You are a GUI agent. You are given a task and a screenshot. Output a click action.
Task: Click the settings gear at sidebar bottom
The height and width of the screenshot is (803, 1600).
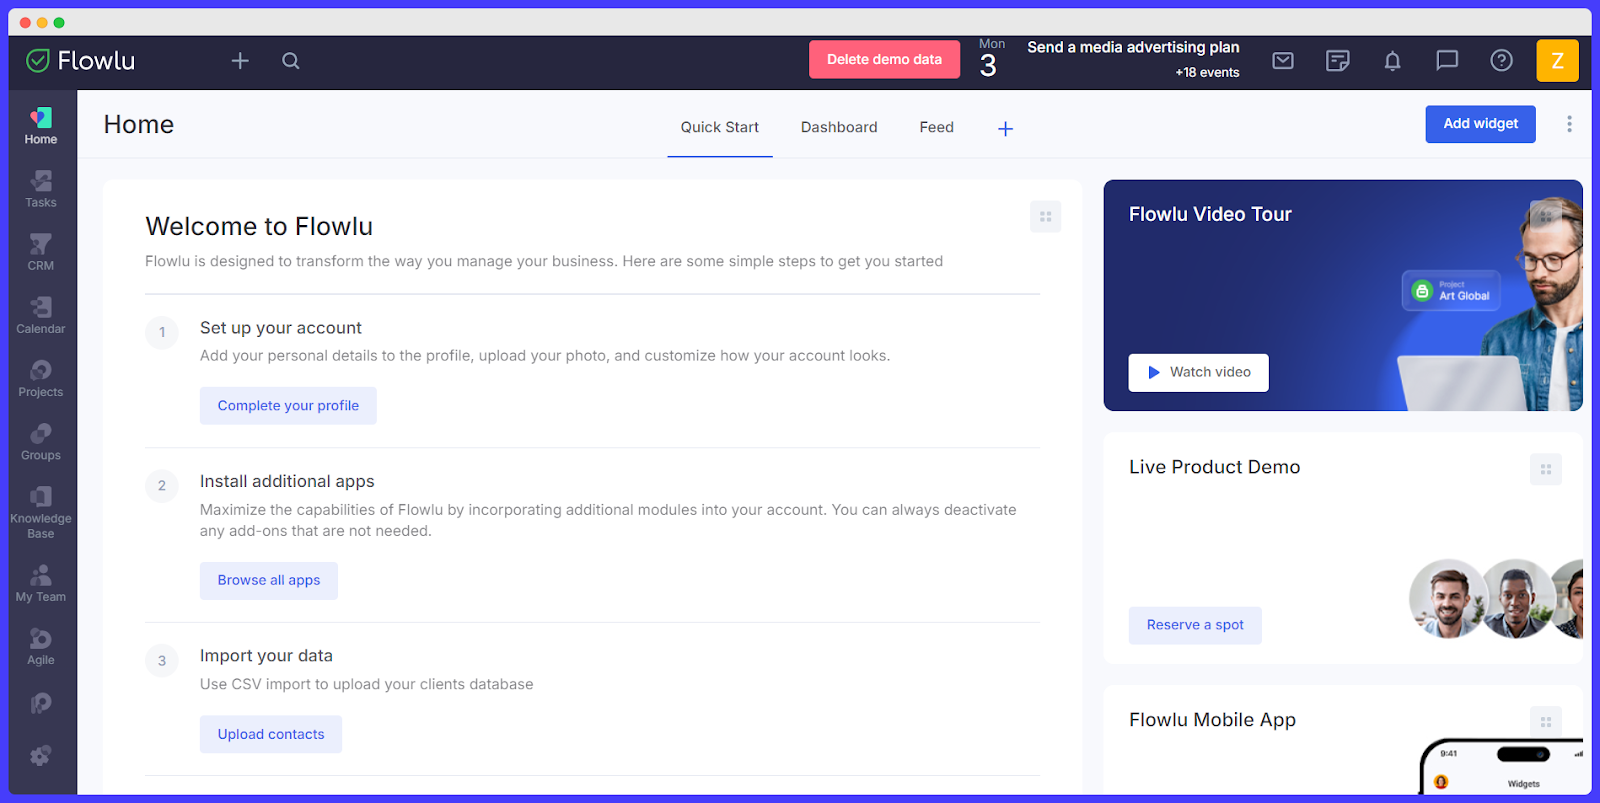(41, 756)
